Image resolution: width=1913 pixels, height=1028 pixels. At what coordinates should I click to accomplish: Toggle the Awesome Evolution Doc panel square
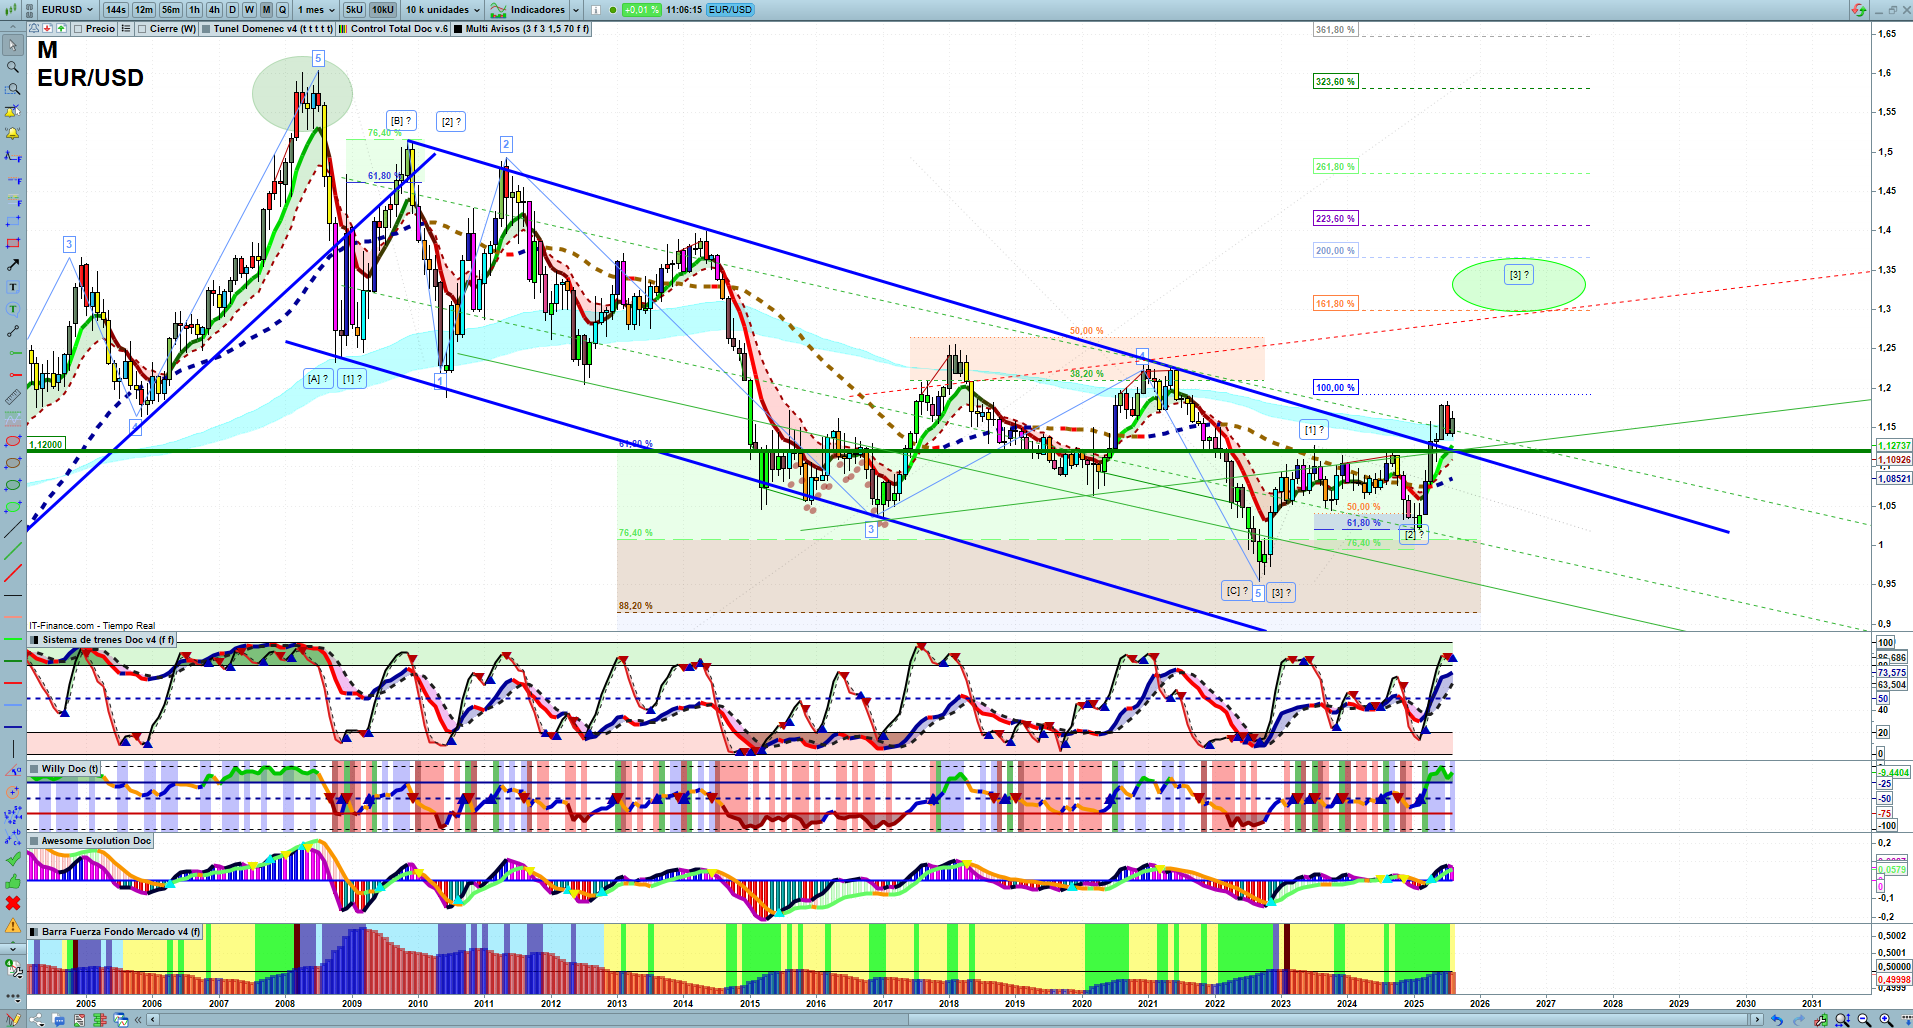coord(35,841)
